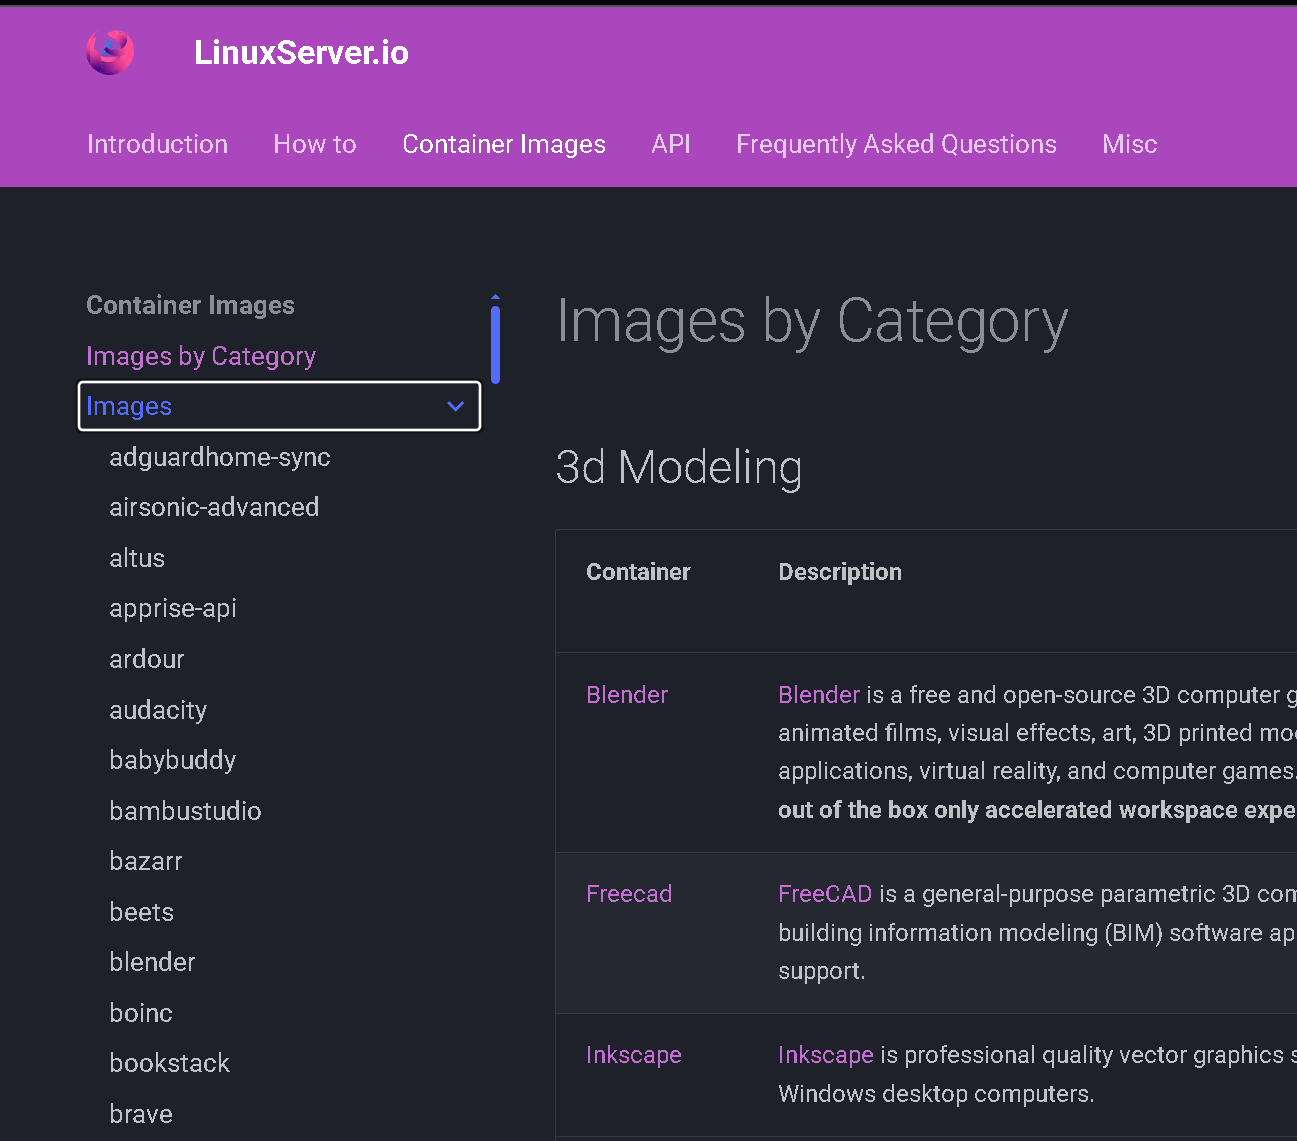Screen dimensions: 1297x1141
Task: Click the 3d Modeling section heading
Action: pyautogui.click(x=679, y=467)
